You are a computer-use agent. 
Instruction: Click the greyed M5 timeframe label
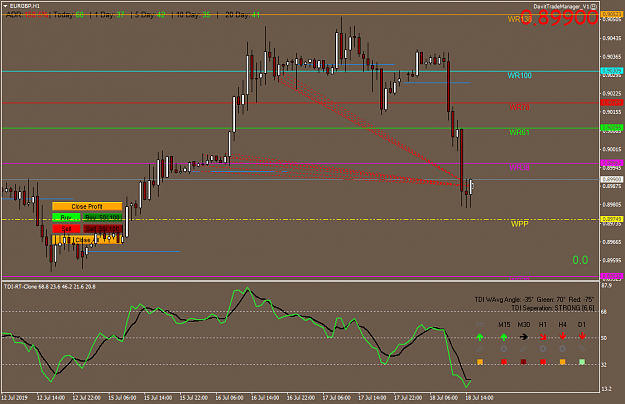click(x=480, y=325)
